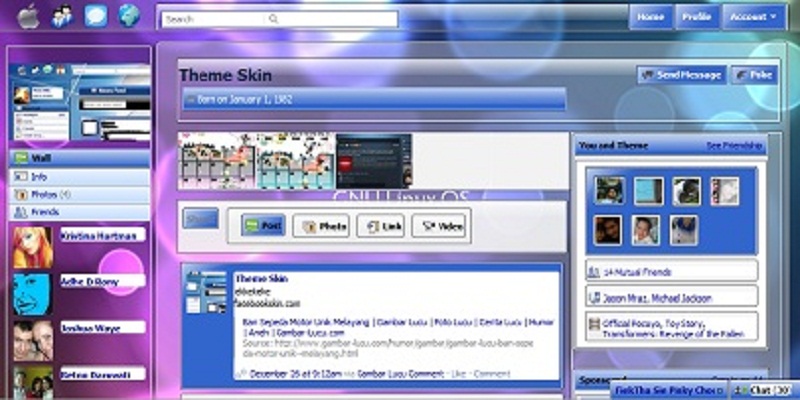Open the messages speech bubble icon
The width and height of the screenshot is (800, 400).
pyautogui.click(x=96, y=16)
